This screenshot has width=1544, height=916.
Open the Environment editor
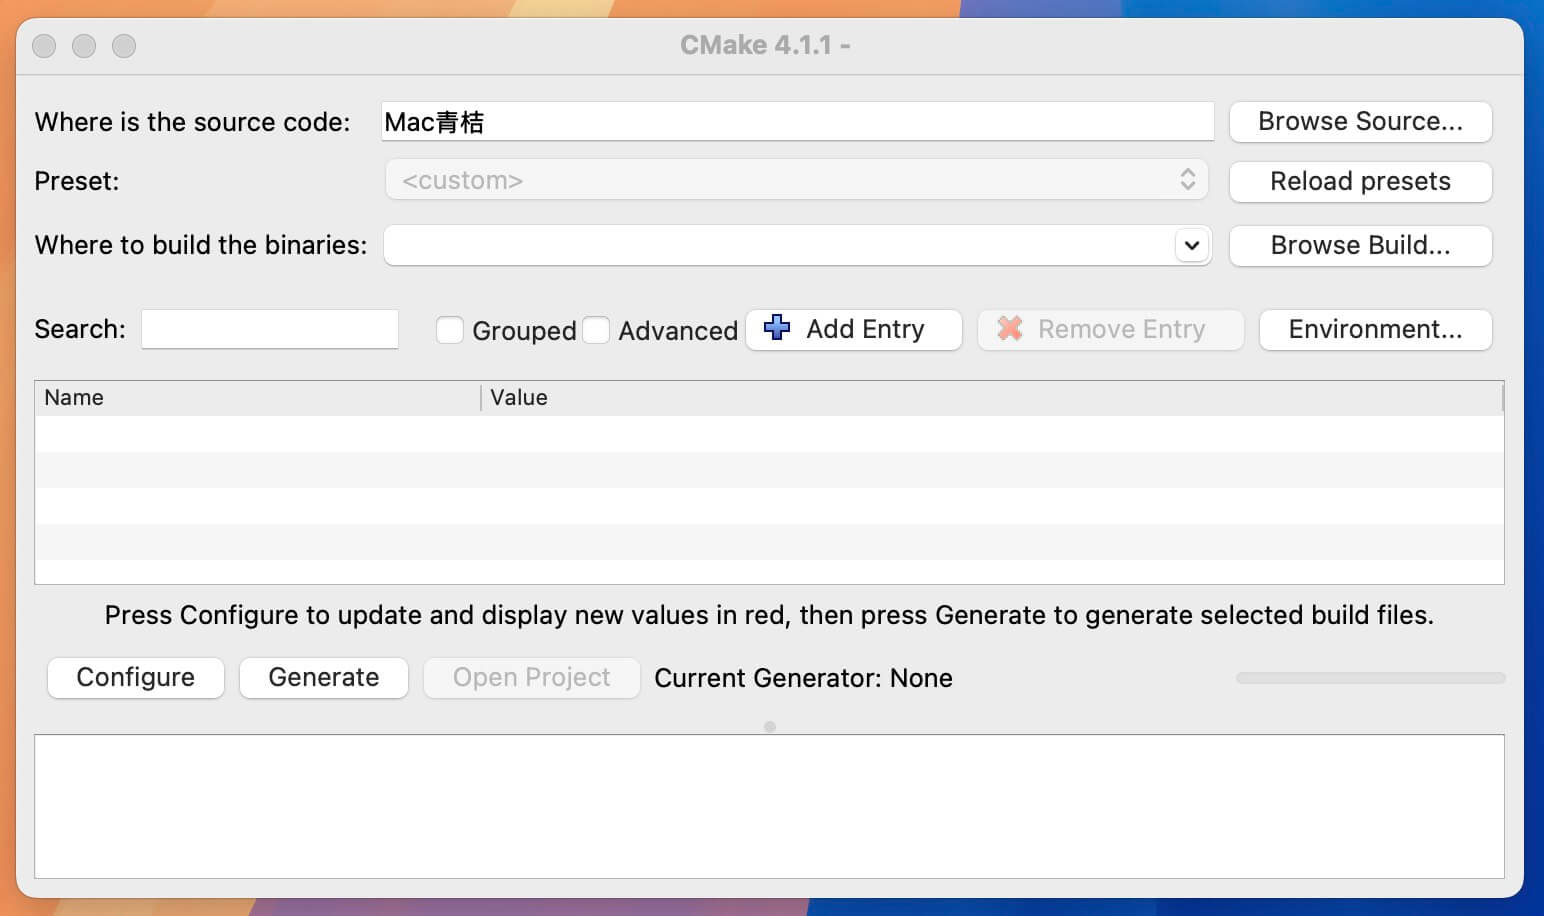tap(1375, 329)
